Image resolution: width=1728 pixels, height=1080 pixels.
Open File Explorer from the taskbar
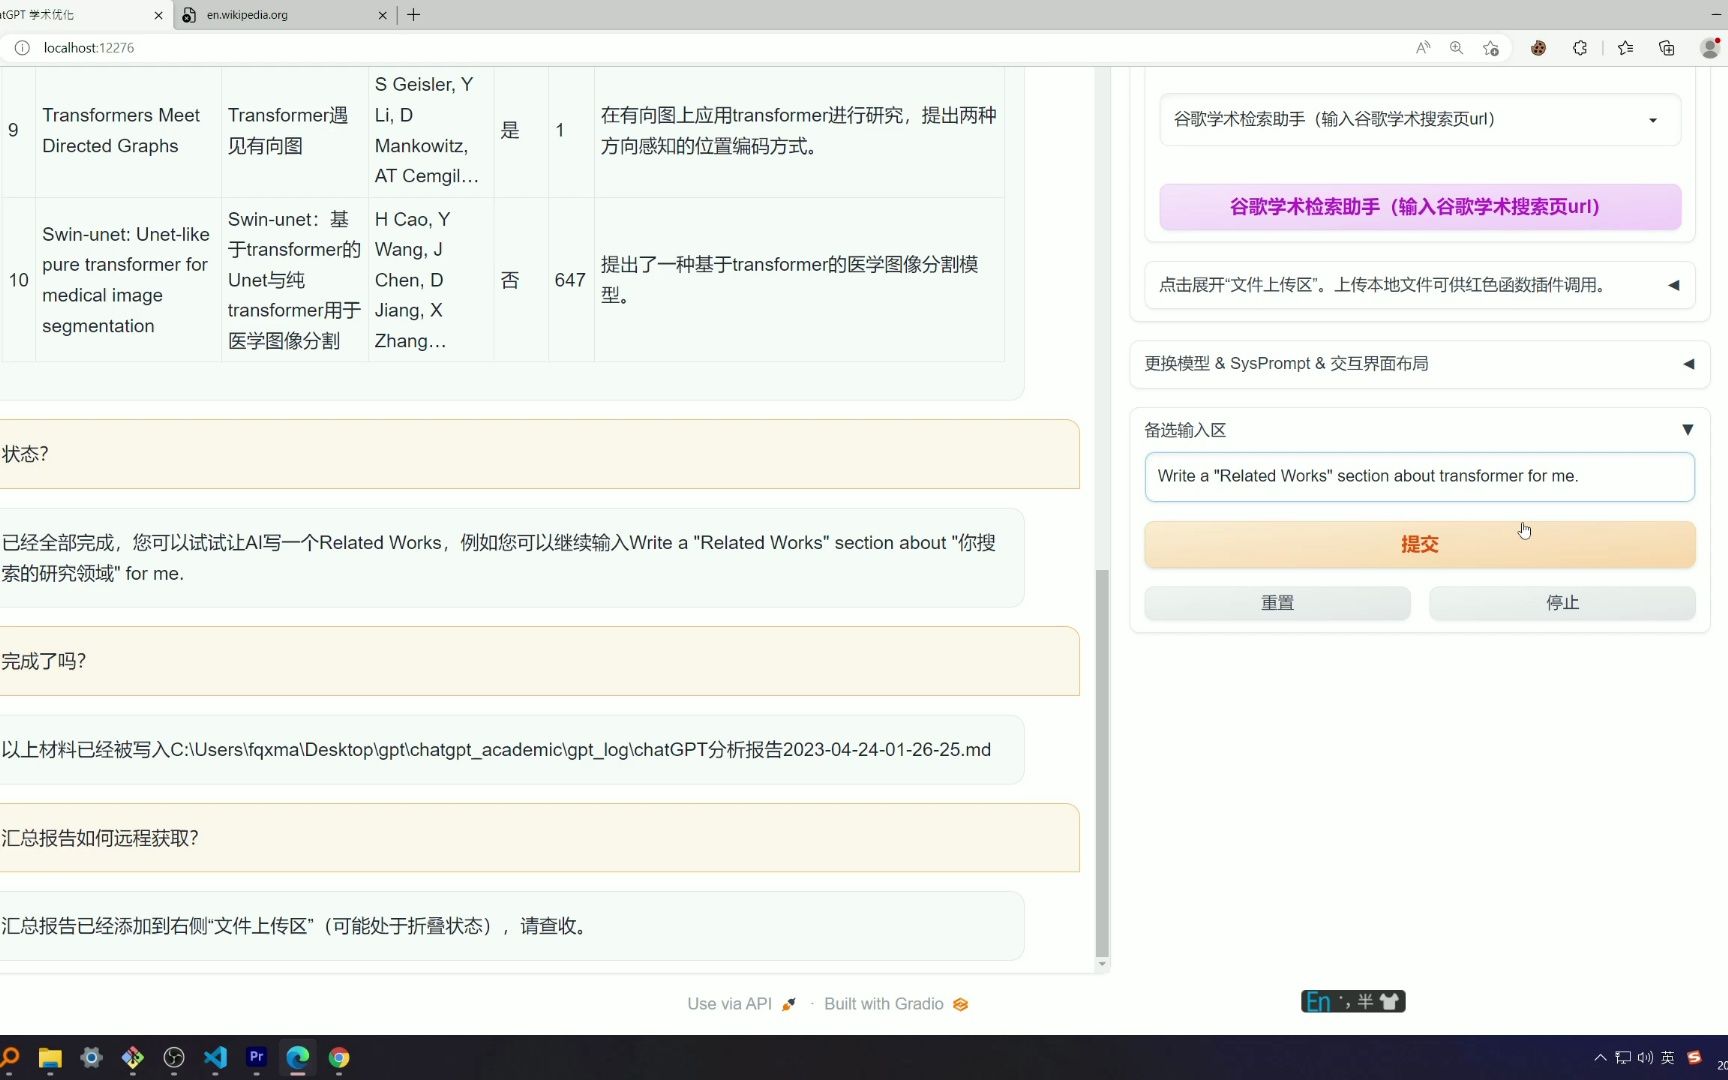click(50, 1058)
